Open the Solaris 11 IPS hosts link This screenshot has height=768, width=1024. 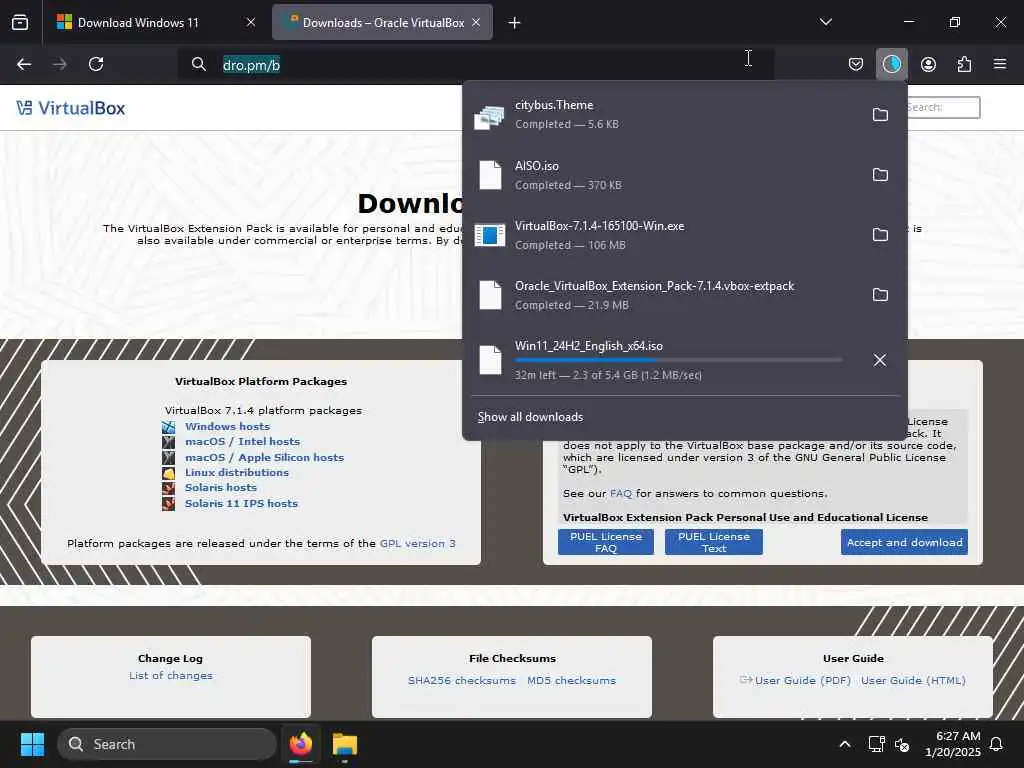pos(241,504)
